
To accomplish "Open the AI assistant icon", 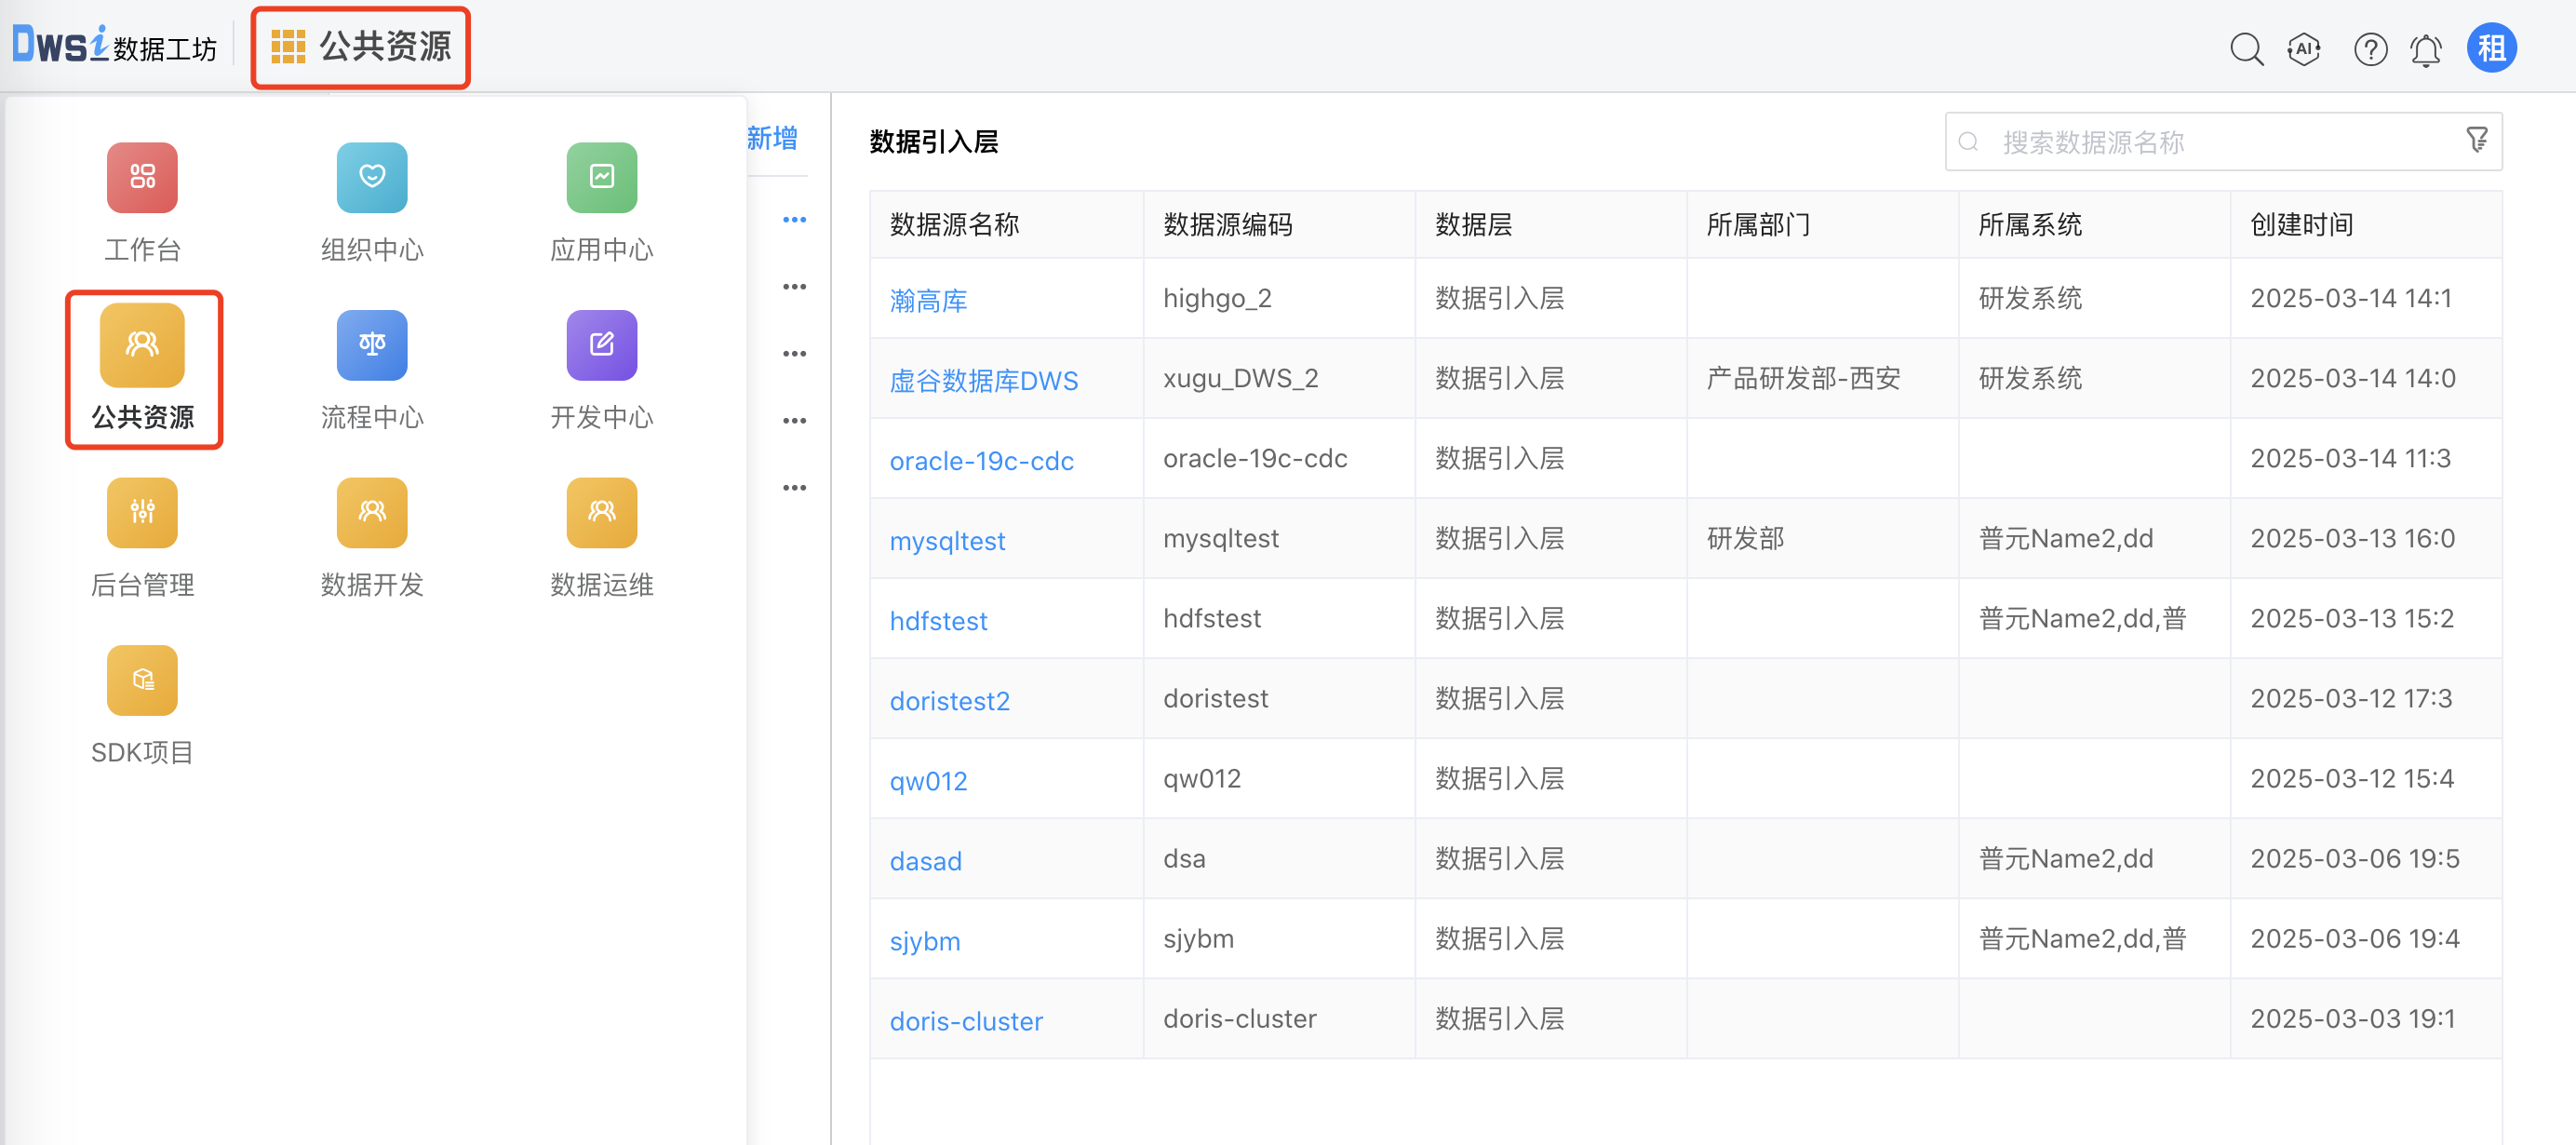I will click(2303, 47).
